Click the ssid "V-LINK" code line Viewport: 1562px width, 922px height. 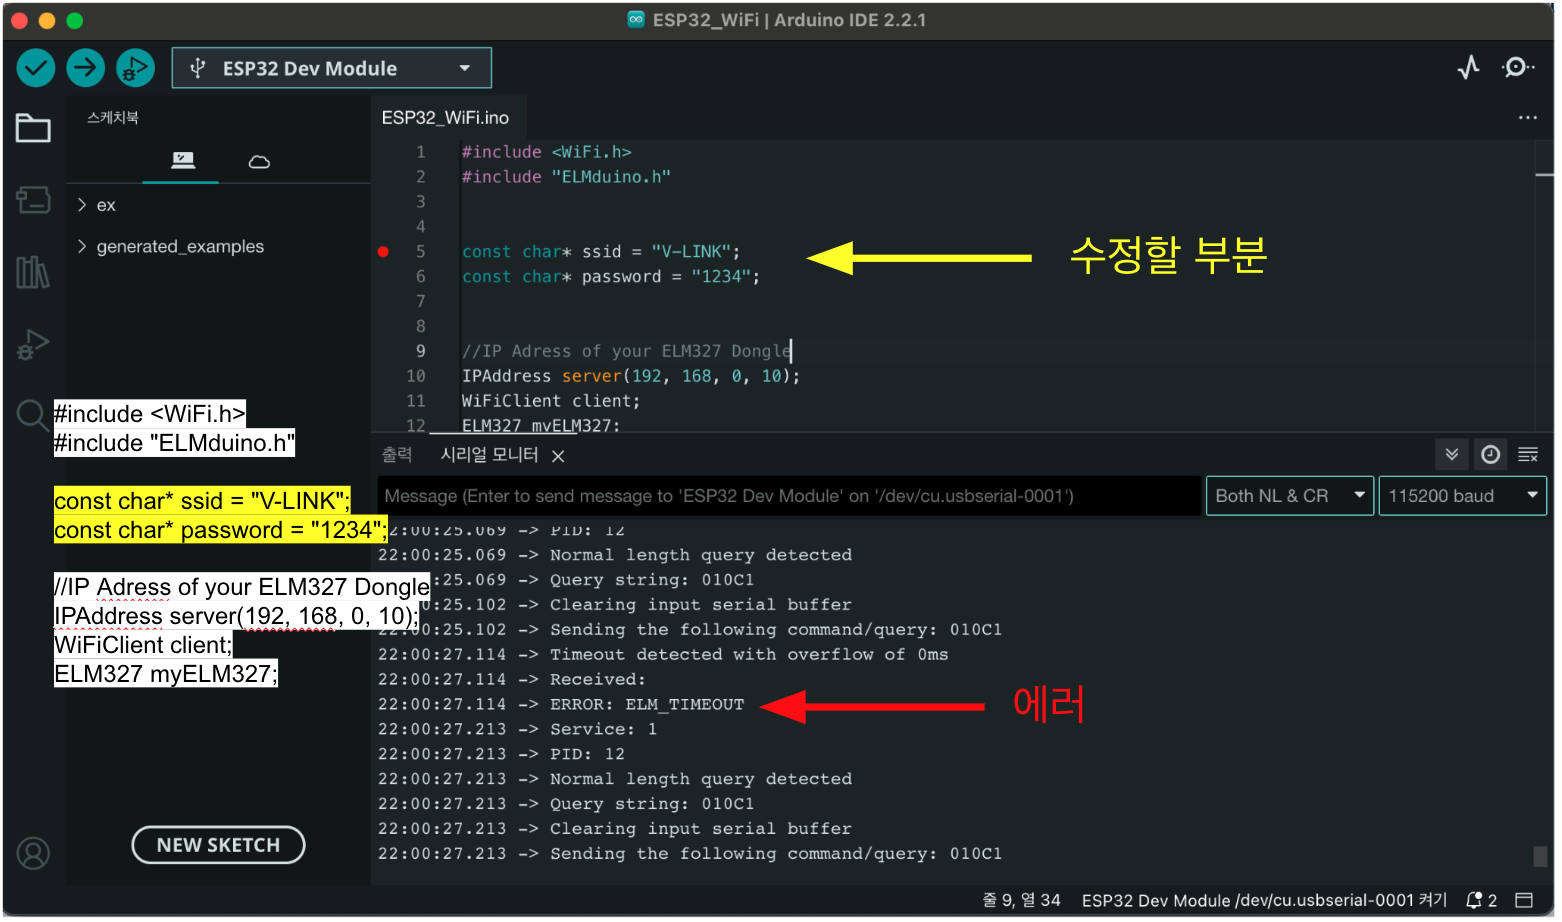coord(601,252)
